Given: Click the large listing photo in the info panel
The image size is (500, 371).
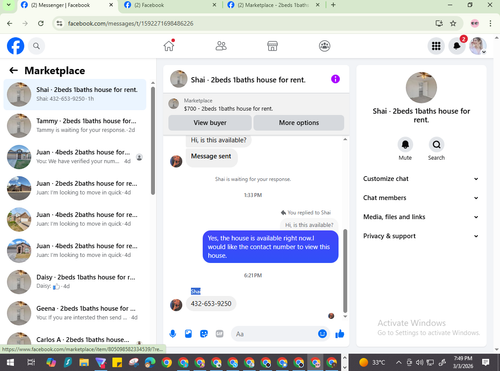Looking at the screenshot, I should coord(421,87).
